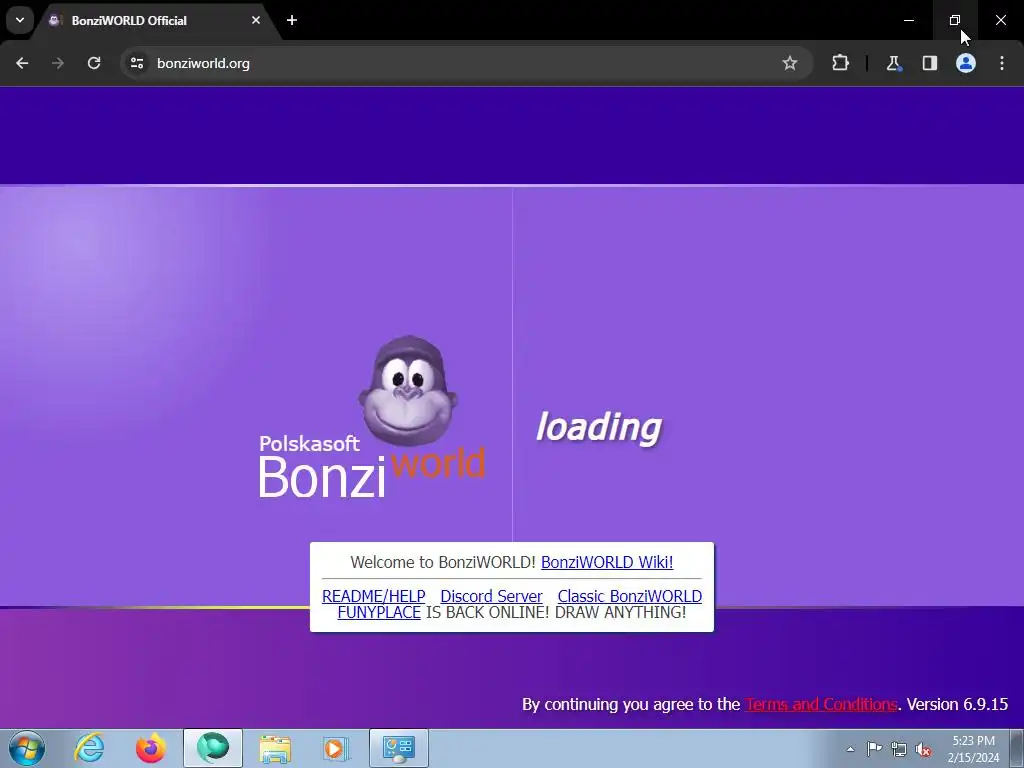Viewport: 1024px width, 768px height.
Task: Open the BonziWORLD Wiki! link
Action: [607, 562]
